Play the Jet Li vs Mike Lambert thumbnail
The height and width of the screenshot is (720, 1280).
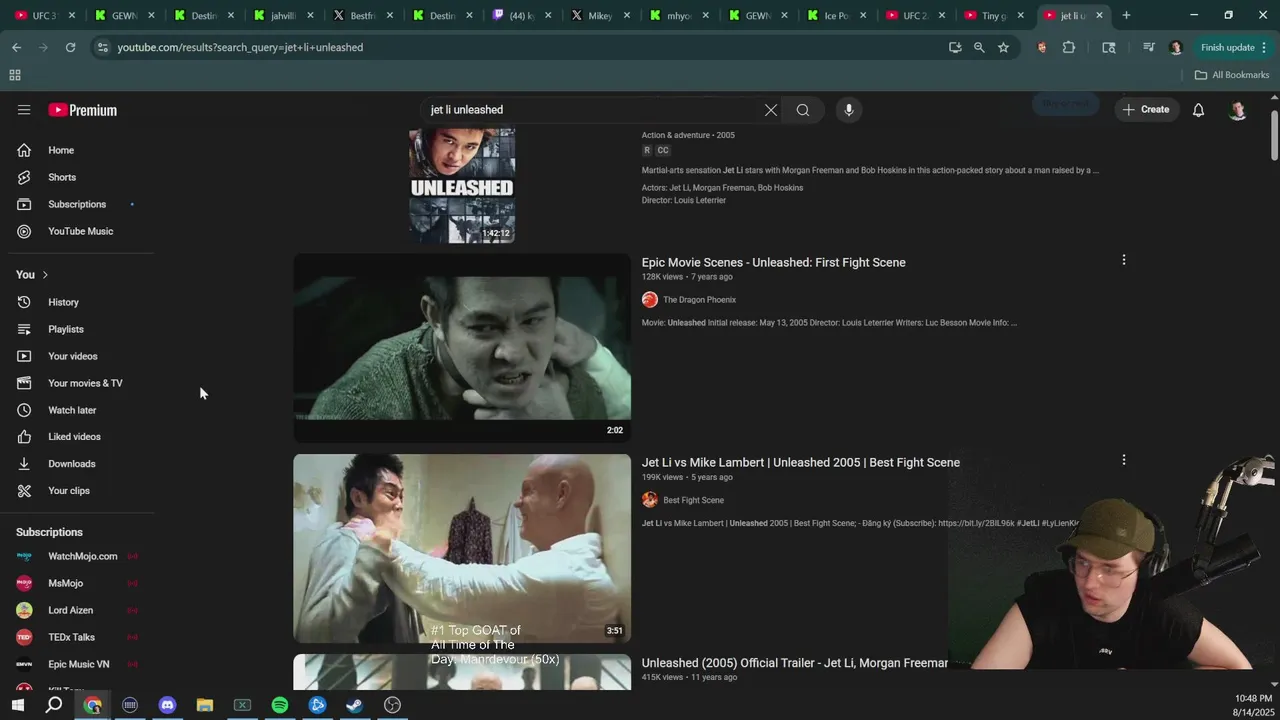[x=462, y=548]
